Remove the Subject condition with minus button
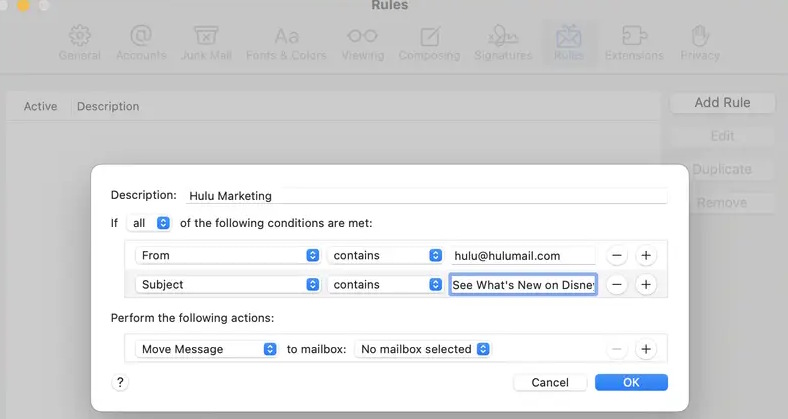788x419 pixels. 617,284
